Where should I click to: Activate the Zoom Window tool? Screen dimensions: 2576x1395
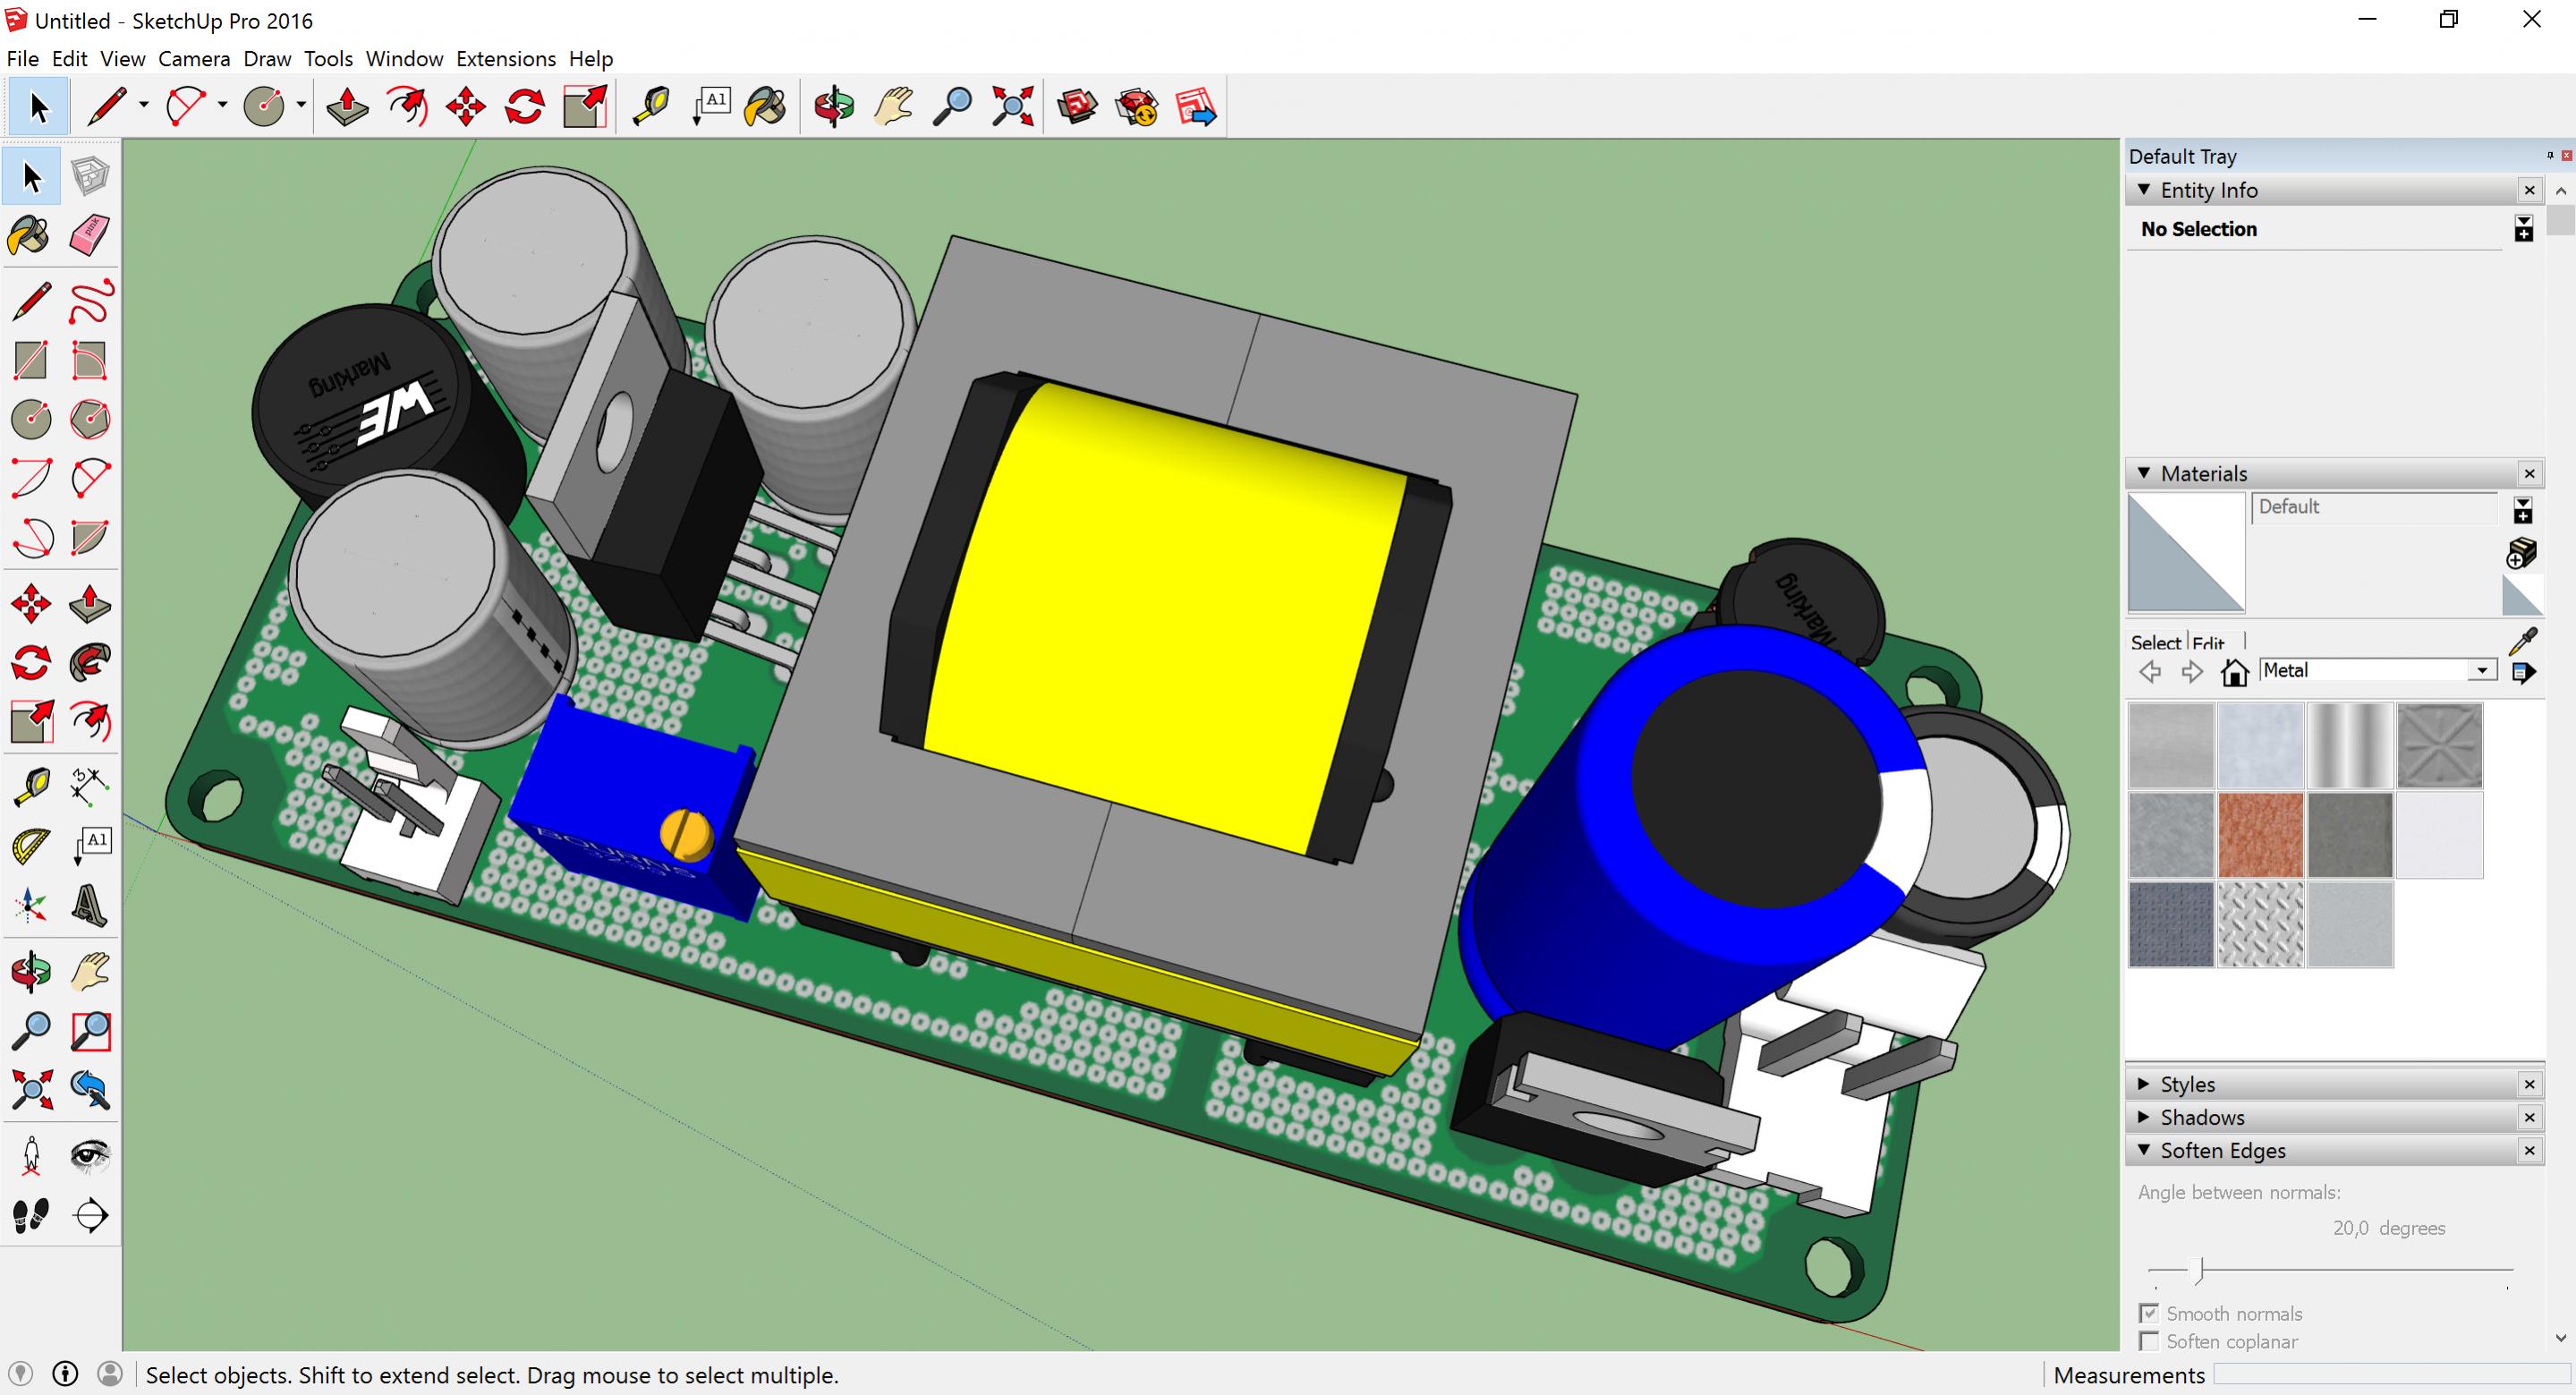[x=90, y=1031]
